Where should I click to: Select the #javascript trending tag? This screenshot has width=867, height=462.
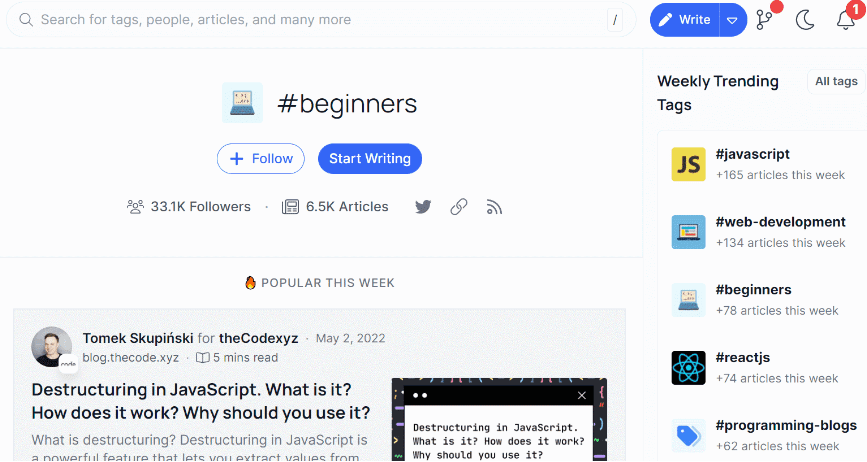tap(753, 155)
